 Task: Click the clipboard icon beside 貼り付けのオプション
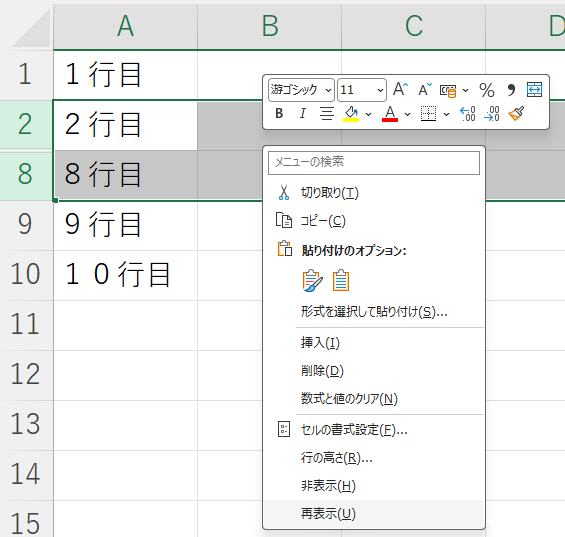pyautogui.click(x=285, y=249)
